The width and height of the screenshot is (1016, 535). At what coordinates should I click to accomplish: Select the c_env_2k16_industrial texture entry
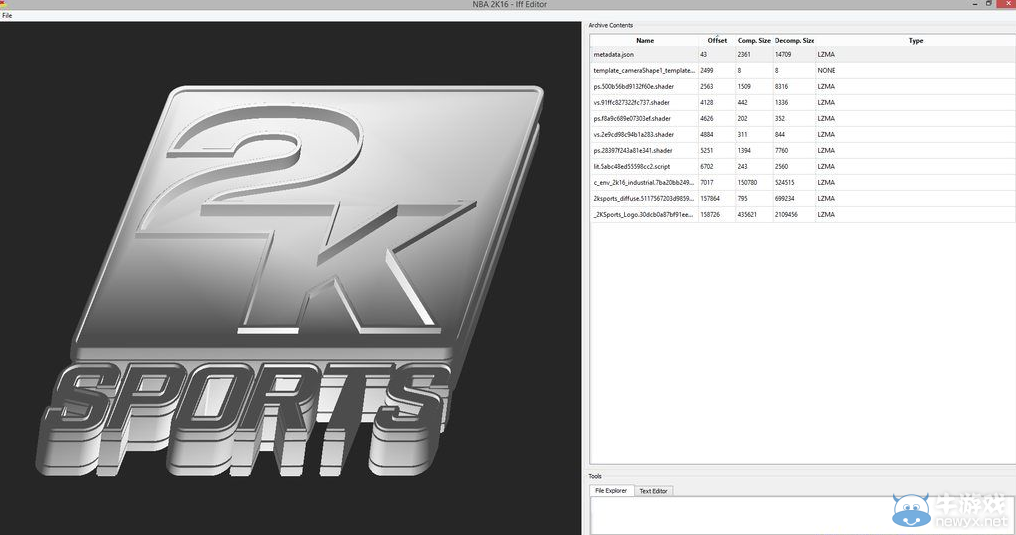pyautogui.click(x=643, y=183)
